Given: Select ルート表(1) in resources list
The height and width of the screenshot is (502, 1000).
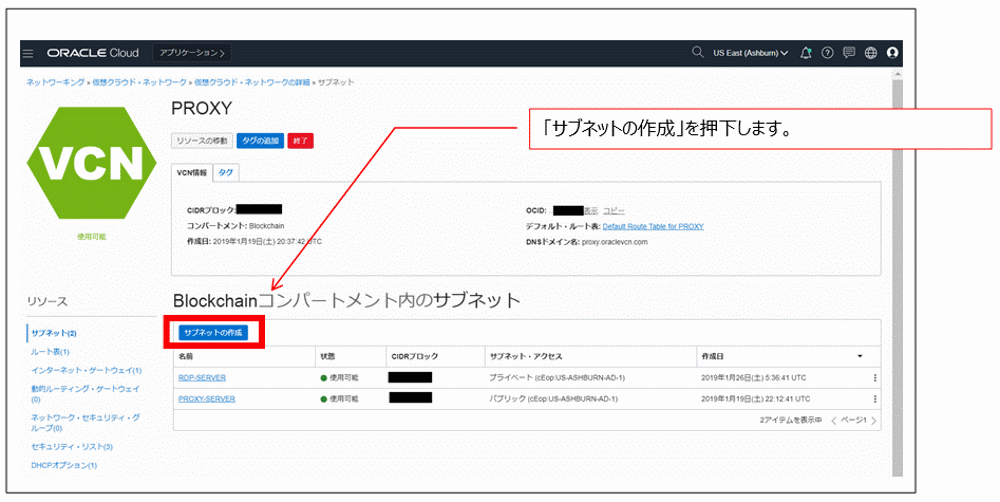Looking at the screenshot, I should [x=50, y=351].
